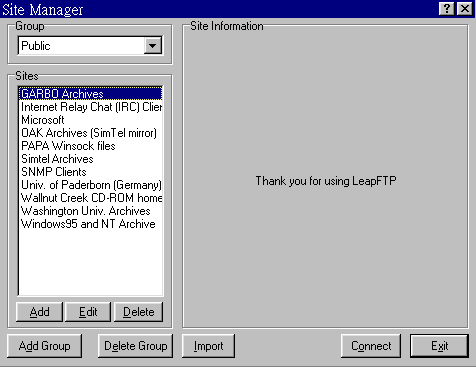476x367 pixels.
Task: Open the Group dropdown arrow
Action: tap(152, 46)
